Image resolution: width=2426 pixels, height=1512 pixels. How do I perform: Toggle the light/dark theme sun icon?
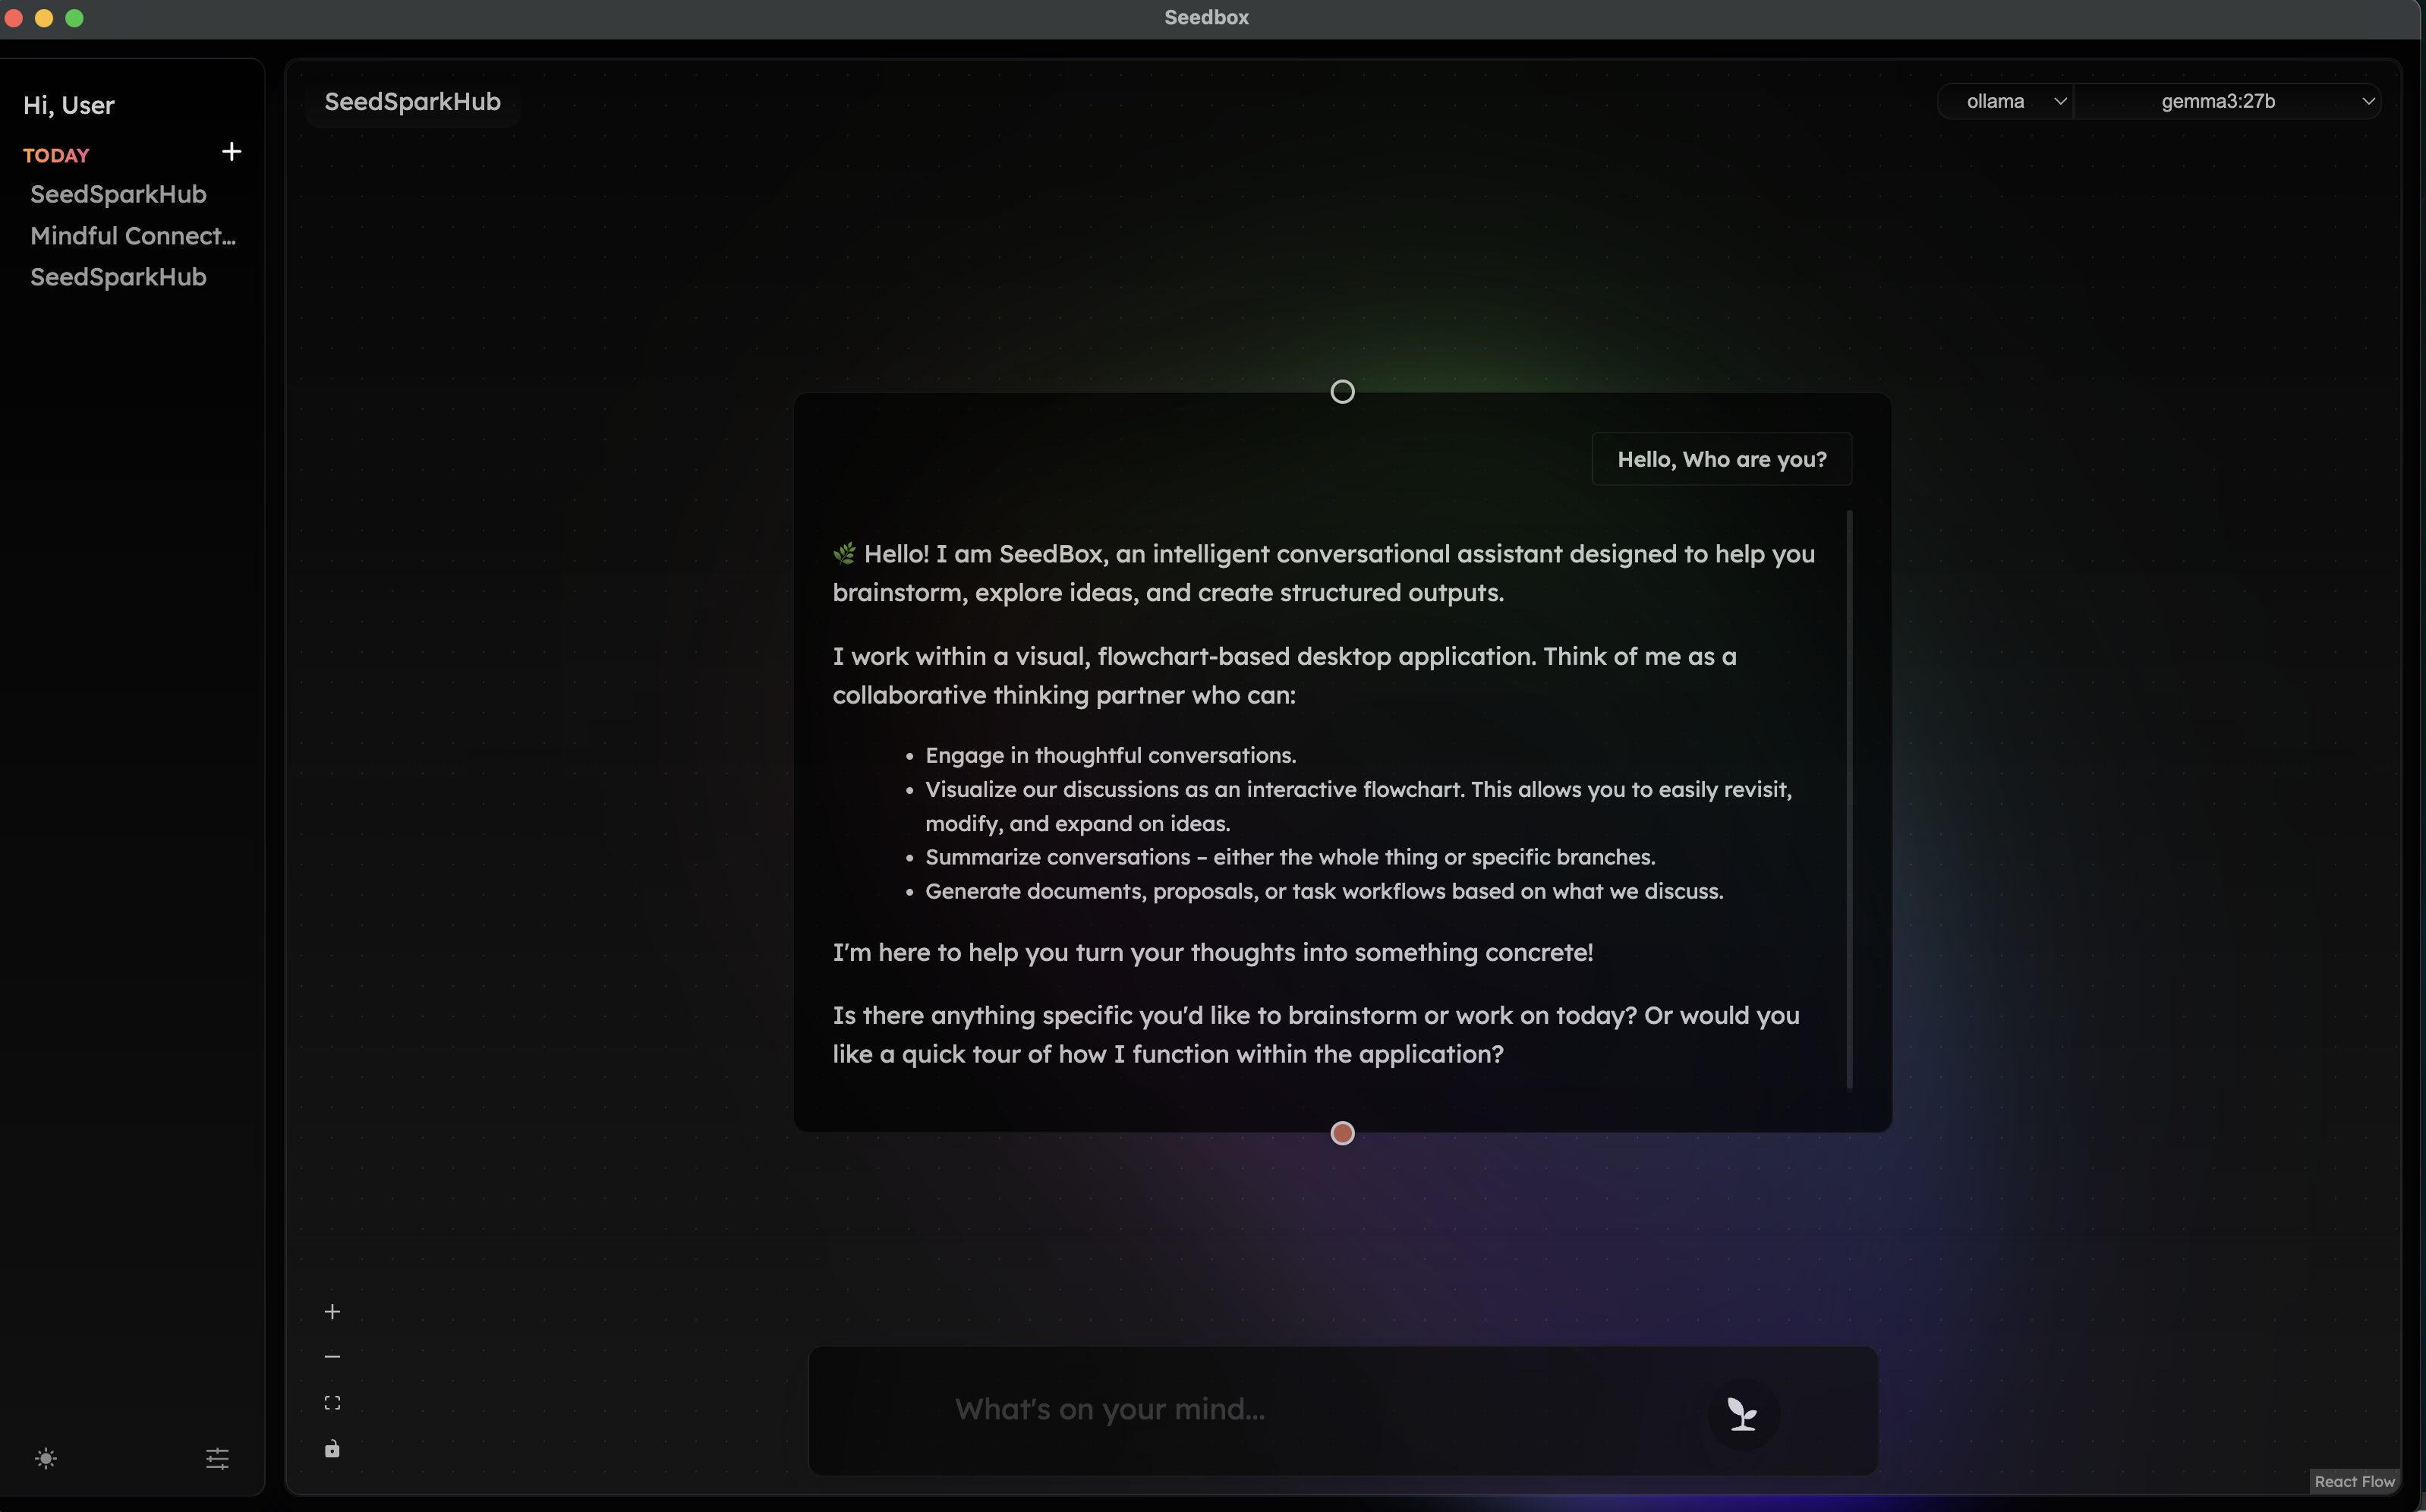click(46, 1458)
